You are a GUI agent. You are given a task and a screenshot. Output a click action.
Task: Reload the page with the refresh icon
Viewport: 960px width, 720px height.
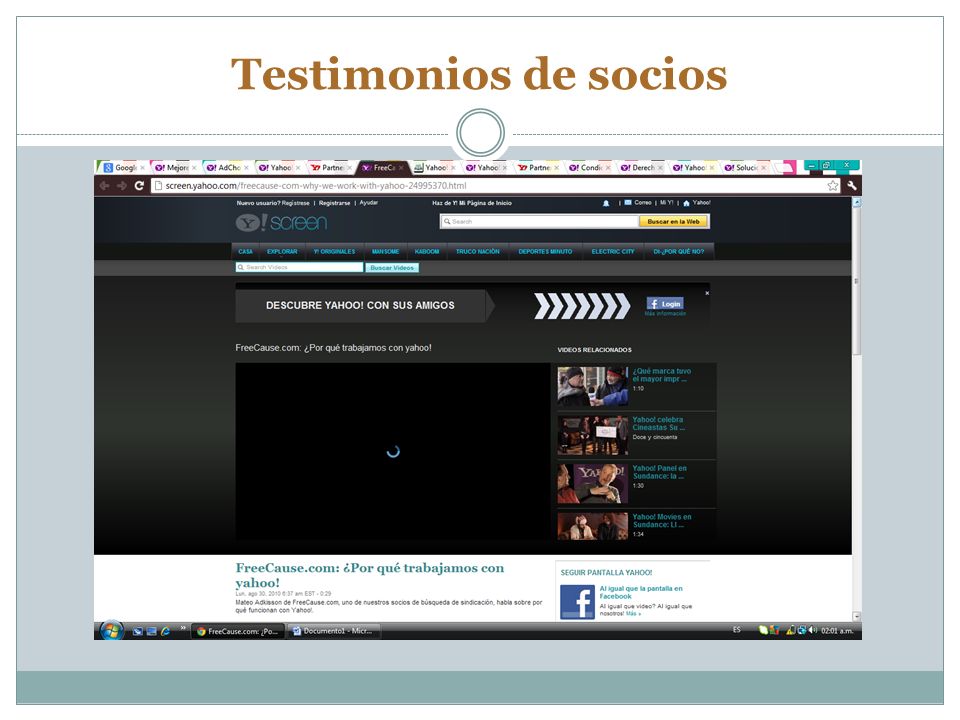139,186
